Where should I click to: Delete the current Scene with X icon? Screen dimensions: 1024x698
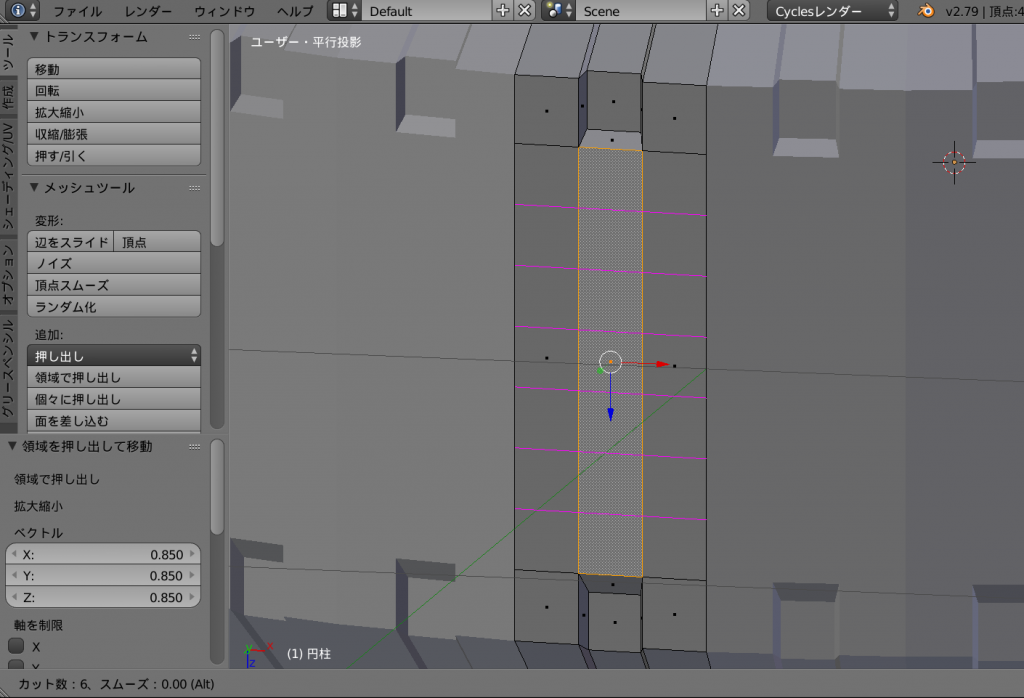coord(739,11)
